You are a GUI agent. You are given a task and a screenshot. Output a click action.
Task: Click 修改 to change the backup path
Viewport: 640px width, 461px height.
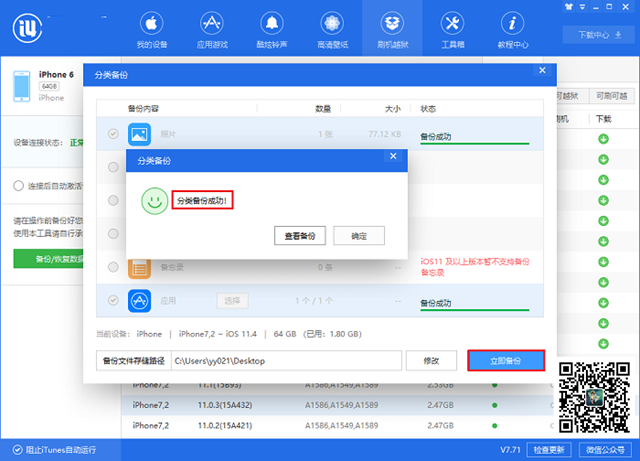(431, 361)
